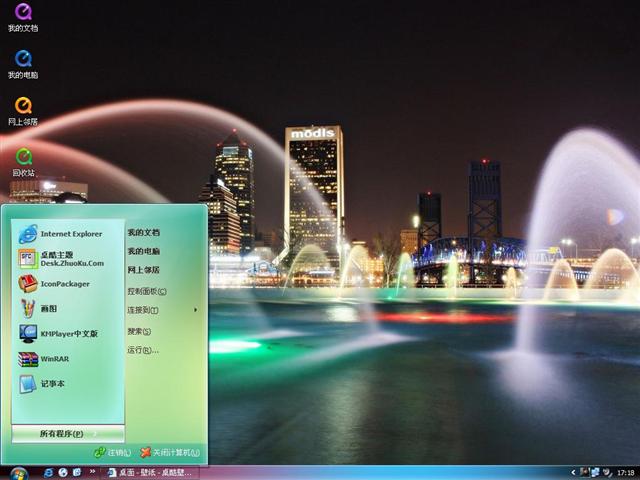
Task: Click the Start orb on the taskbar
Action: tap(18, 472)
